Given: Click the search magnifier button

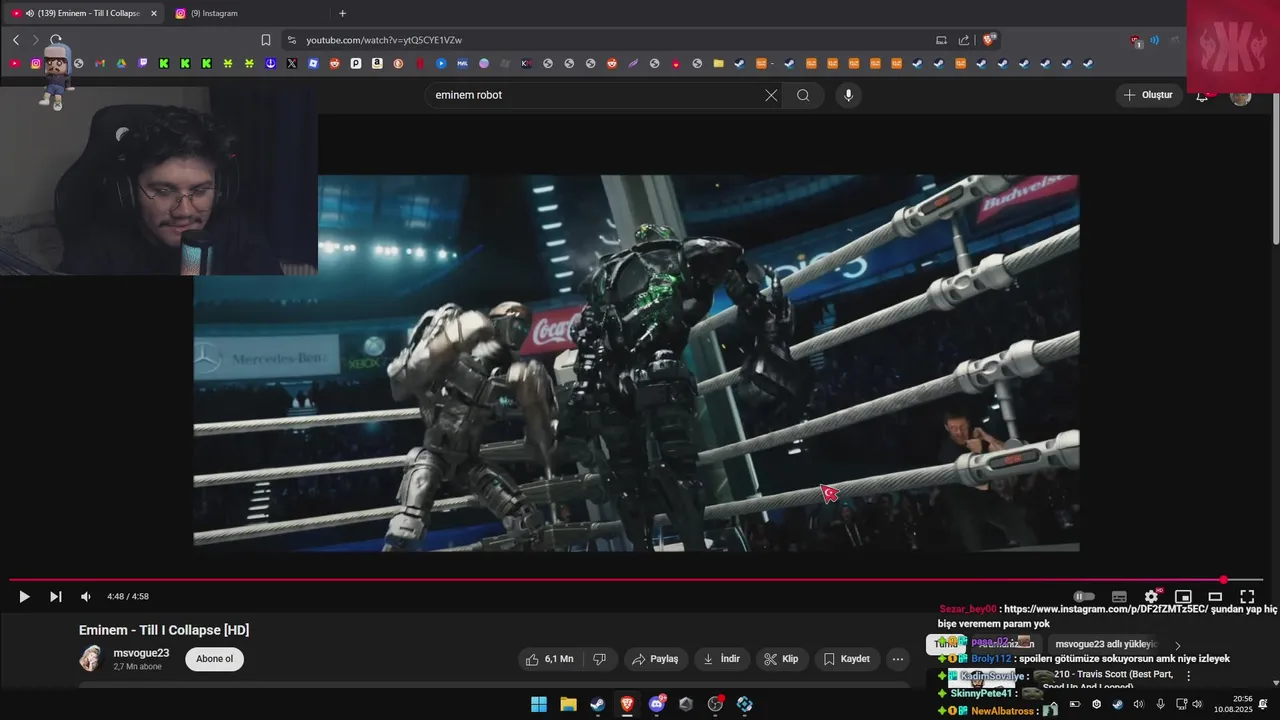Looking at the screenshot, I should [x=803, y=95].
